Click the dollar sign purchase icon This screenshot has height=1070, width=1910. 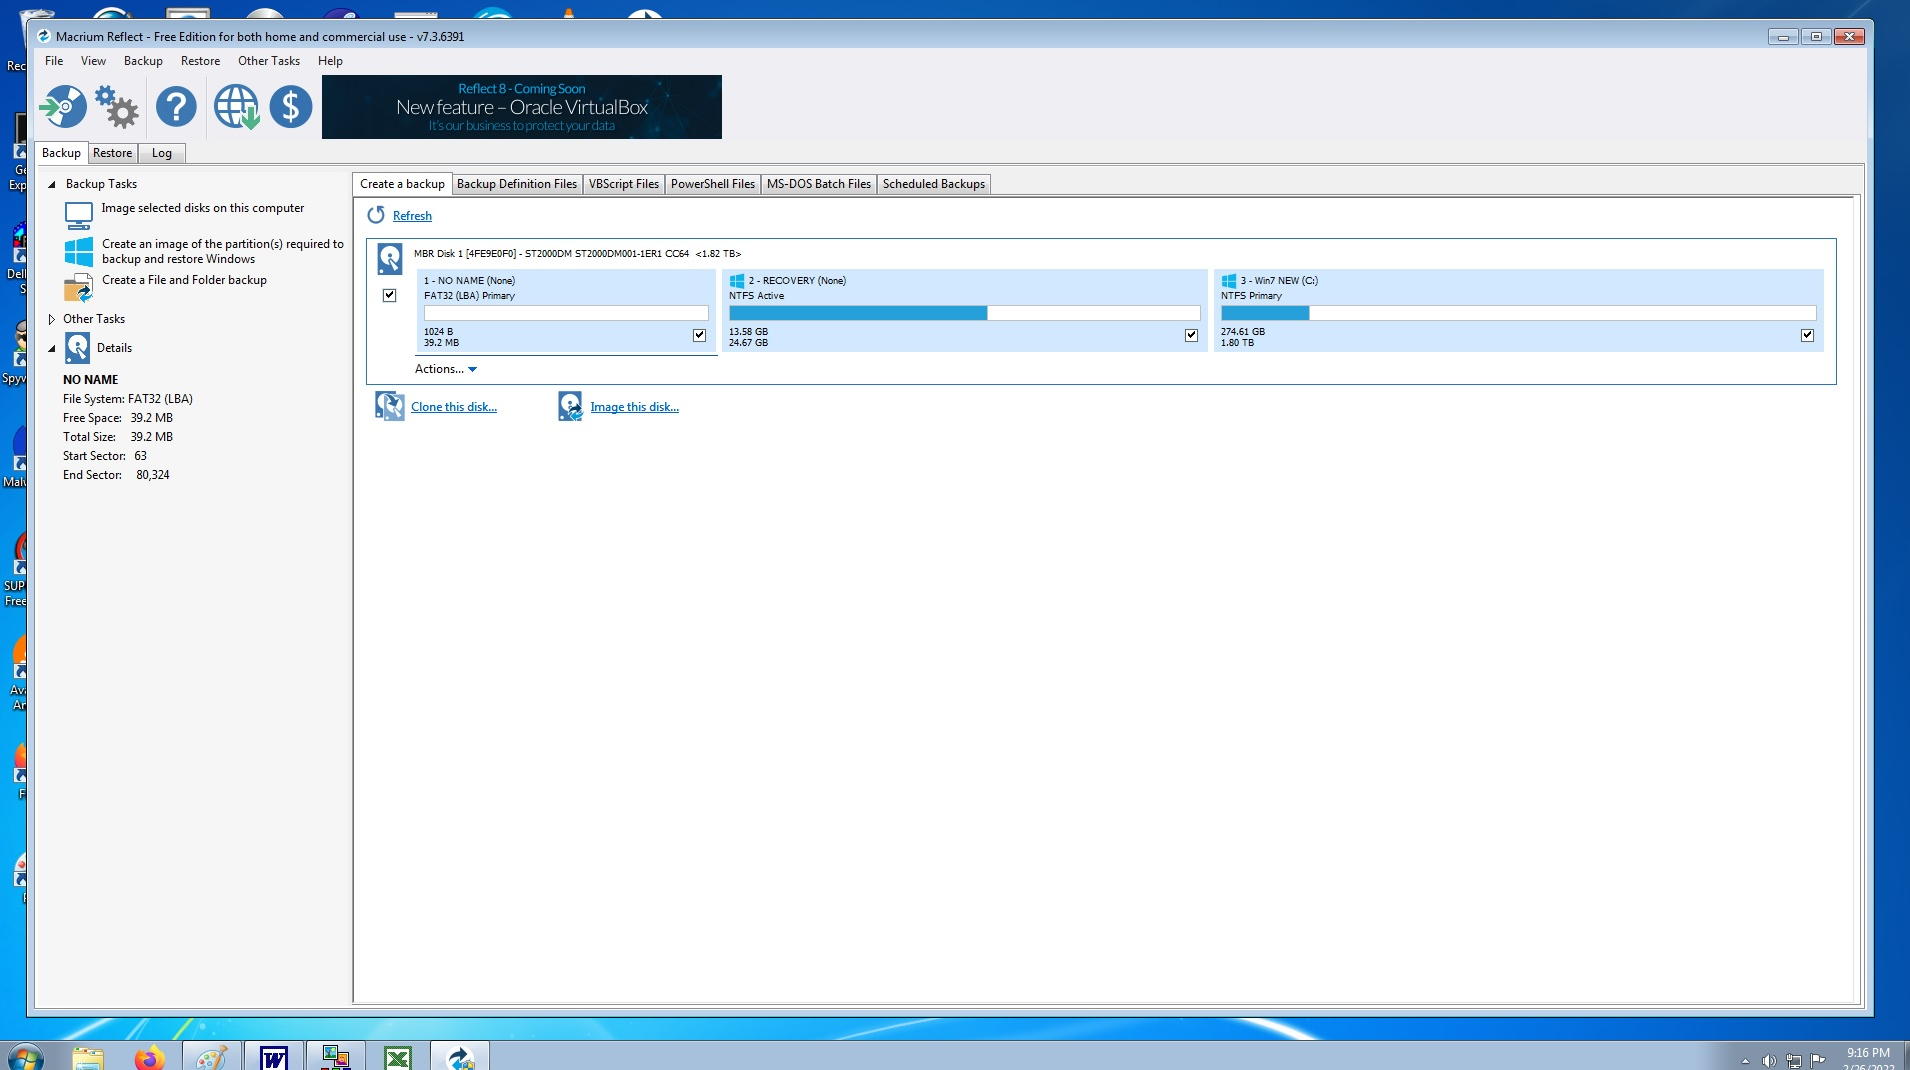coord(291,106)
